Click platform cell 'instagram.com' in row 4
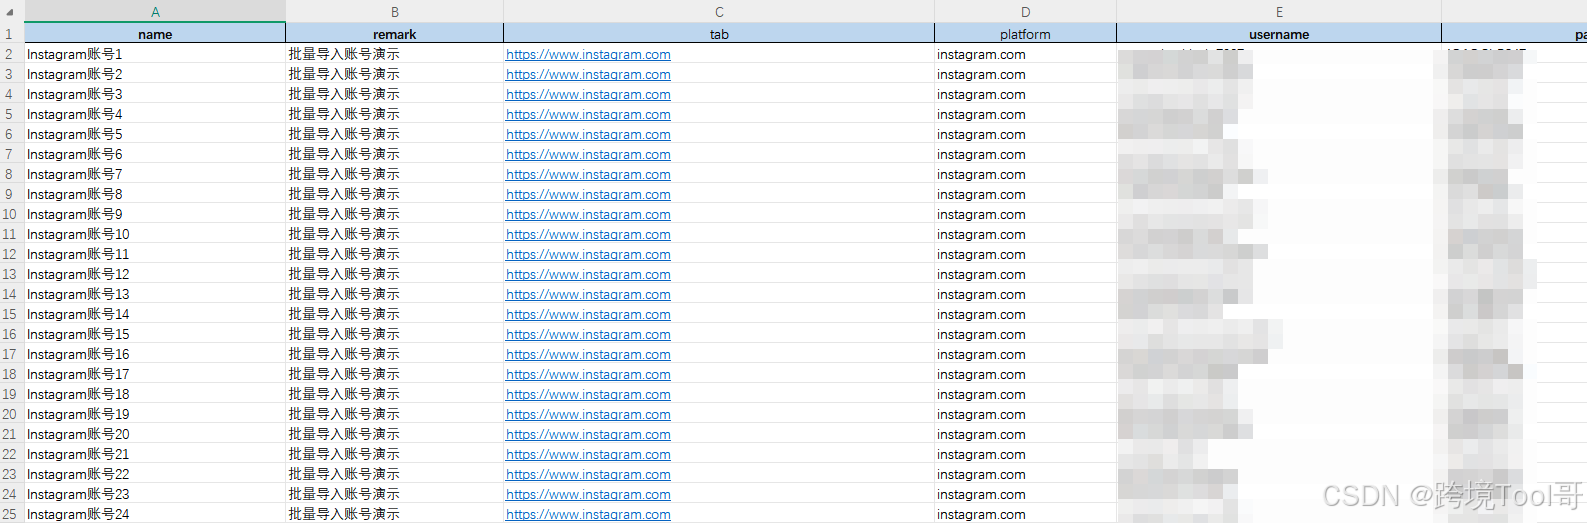Image resolution: width=1587 pixels, height=523 pixels. (x=1025, y=94)
